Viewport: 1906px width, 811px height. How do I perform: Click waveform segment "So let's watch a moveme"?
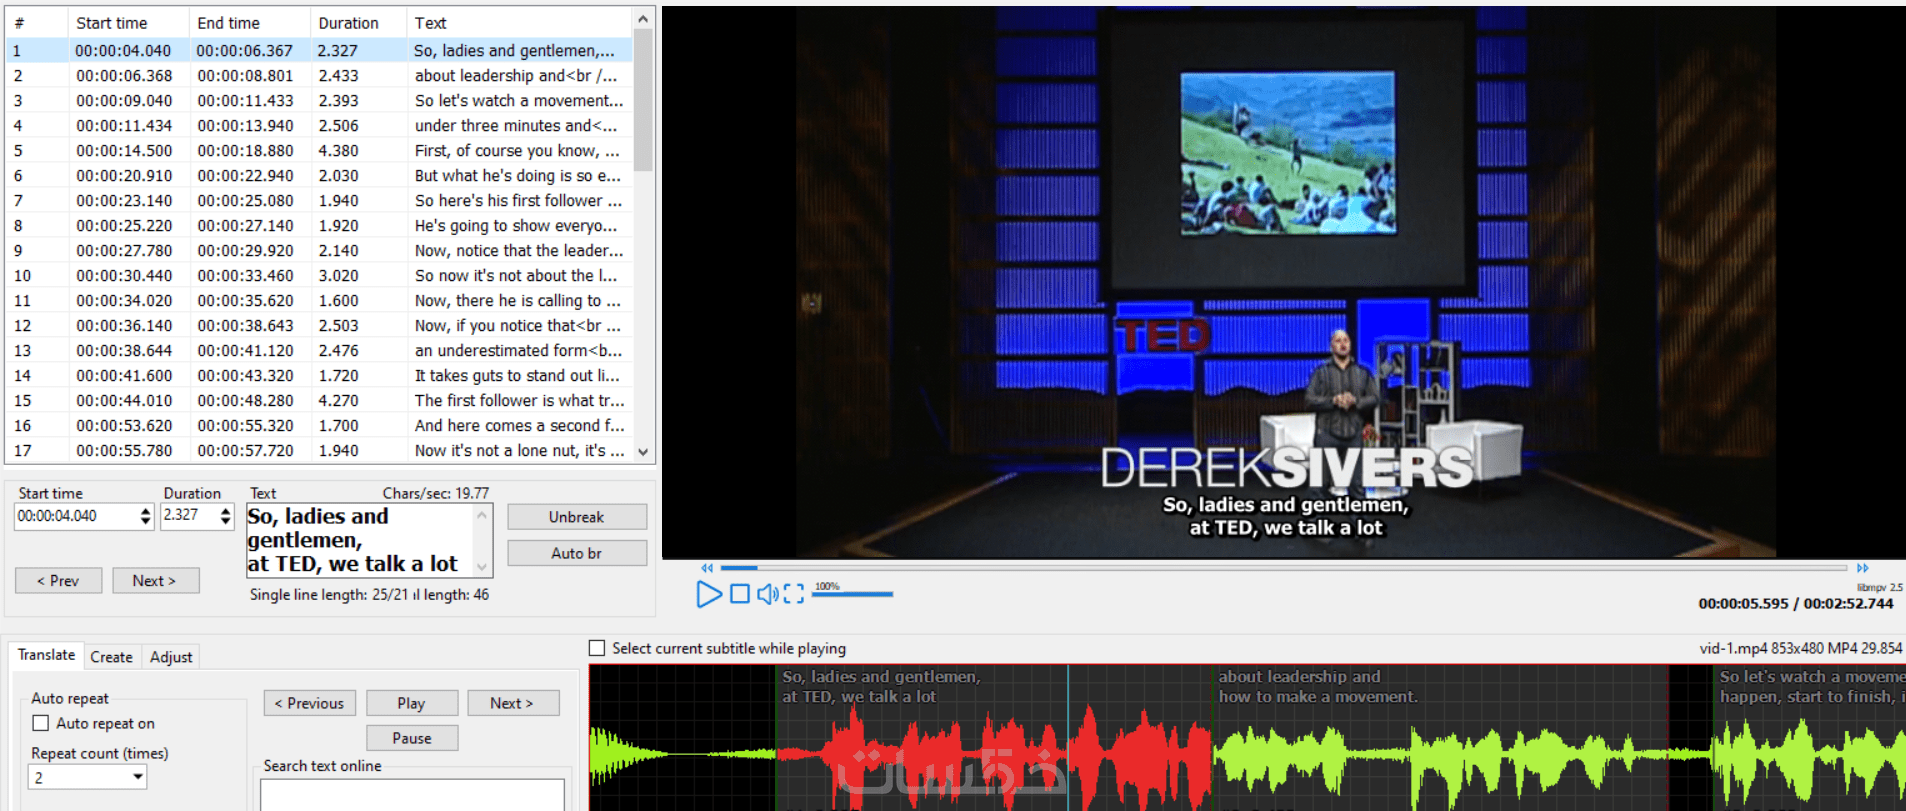pos(1810,738)
